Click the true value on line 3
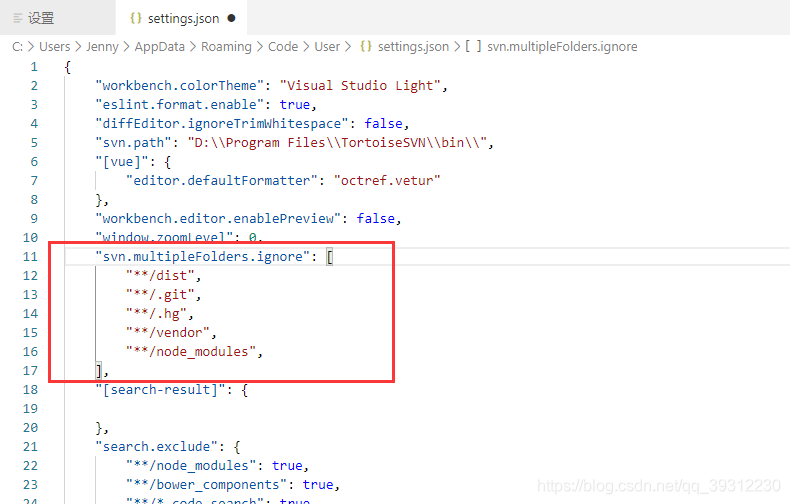 [x=295, y=105]
